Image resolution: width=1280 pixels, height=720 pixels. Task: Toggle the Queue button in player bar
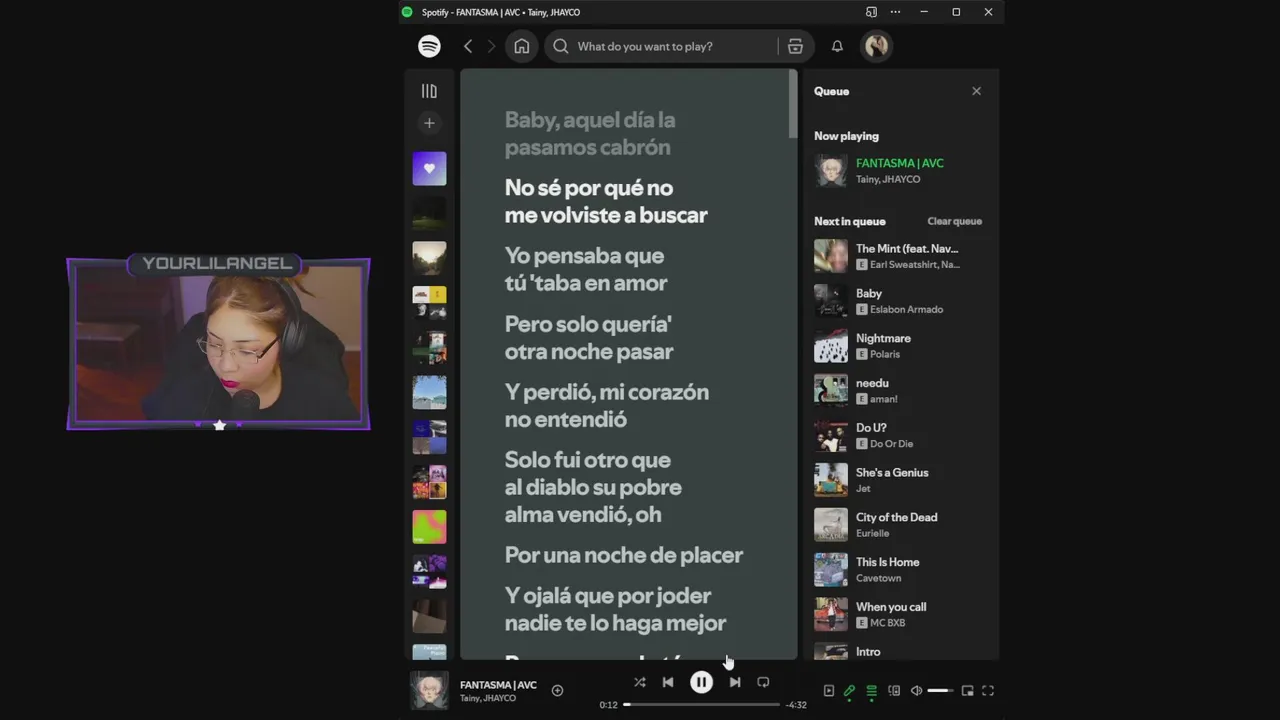coord(872,691)
